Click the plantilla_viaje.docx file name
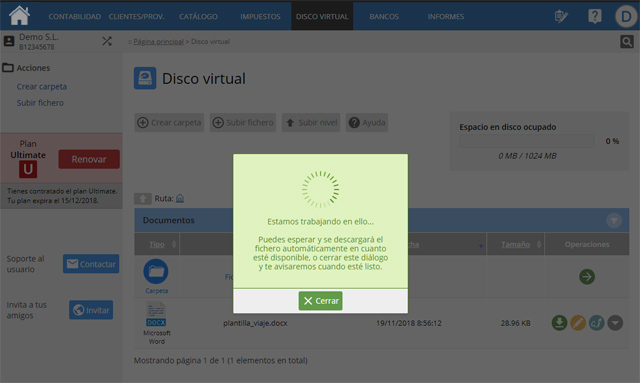 (255, 323)
